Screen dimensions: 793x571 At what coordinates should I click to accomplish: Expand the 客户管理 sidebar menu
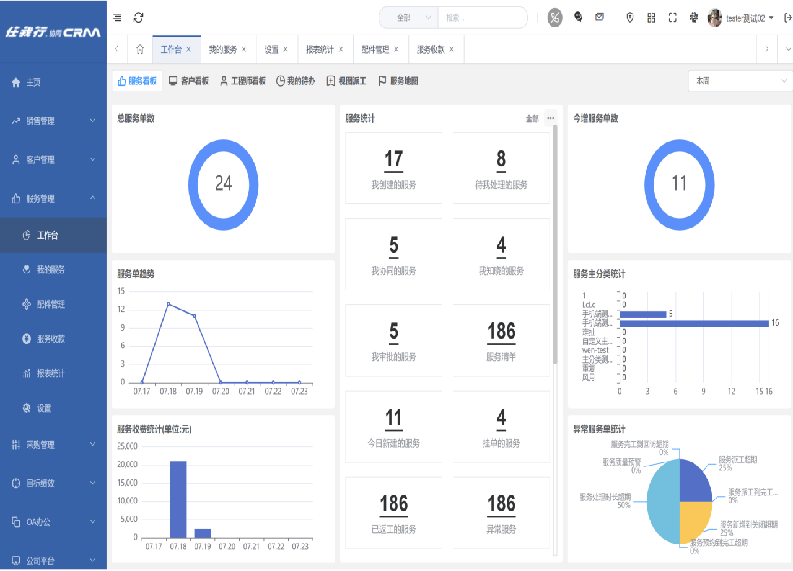click(53, 159)
